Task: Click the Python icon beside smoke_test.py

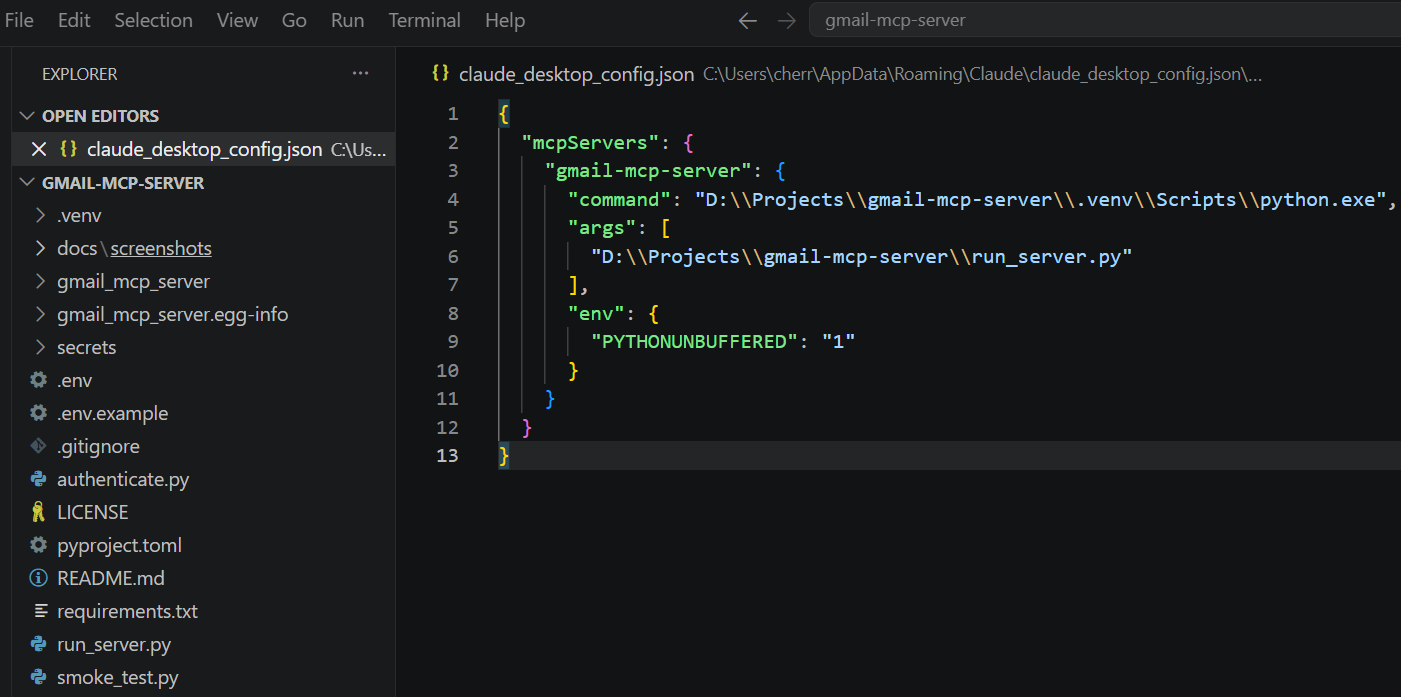Action: [39, 677]
